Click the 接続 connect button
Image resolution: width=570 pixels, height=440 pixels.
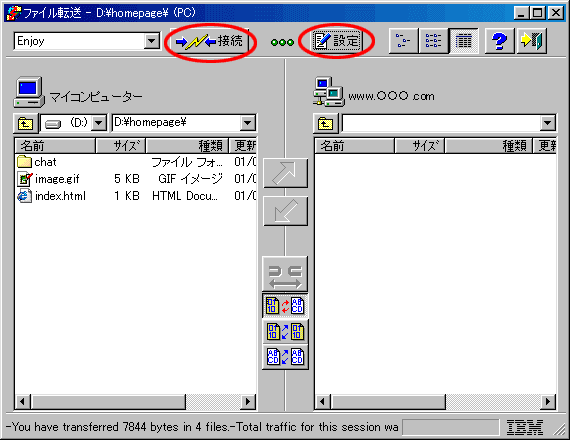210,41
